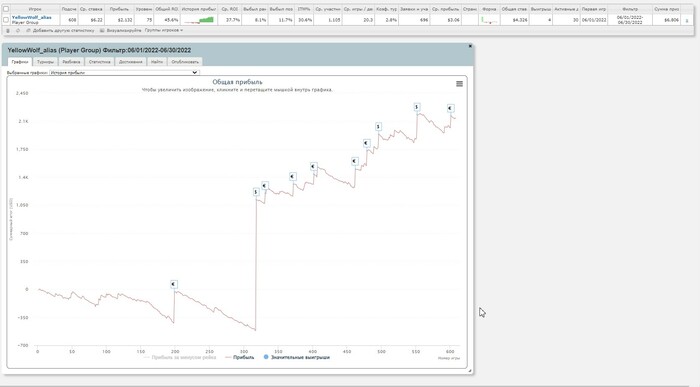Sort by the ITM% column header
The image size is (700, 387).
(x=304, y=9)
